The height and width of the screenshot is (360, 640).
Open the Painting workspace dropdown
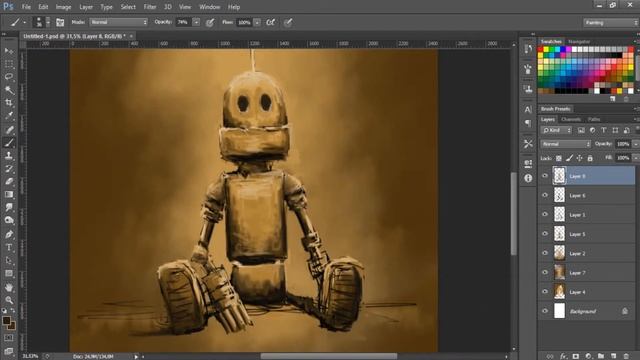coord(610,22)
